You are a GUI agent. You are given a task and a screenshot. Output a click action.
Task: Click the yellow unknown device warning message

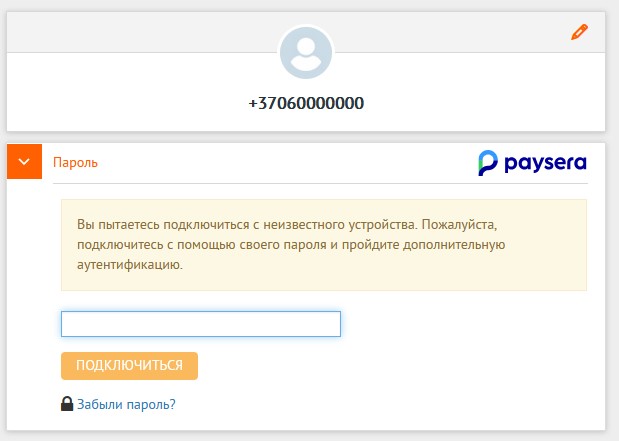point(323,244)
